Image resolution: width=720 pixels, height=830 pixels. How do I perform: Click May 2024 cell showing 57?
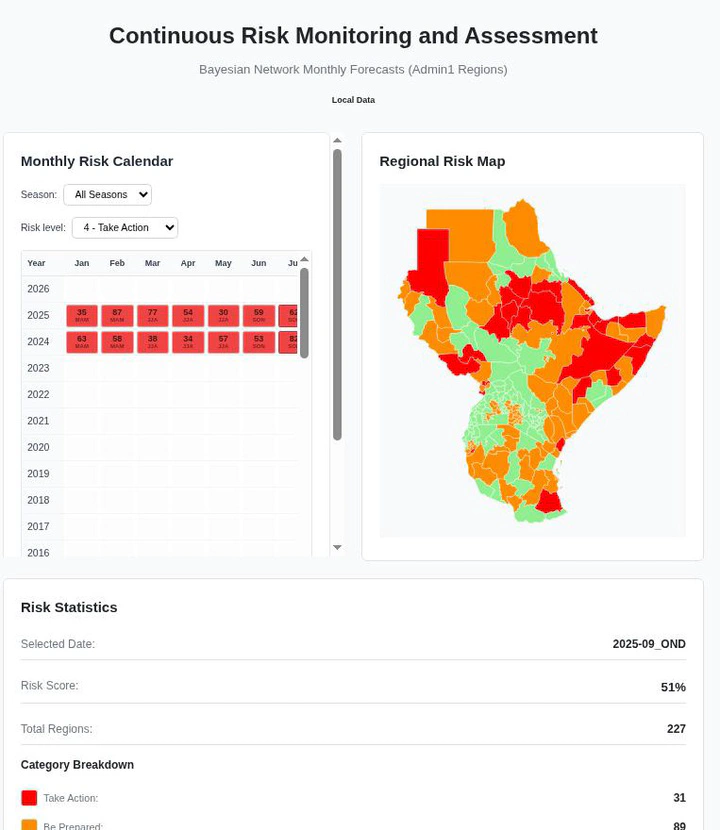[223, 342]
